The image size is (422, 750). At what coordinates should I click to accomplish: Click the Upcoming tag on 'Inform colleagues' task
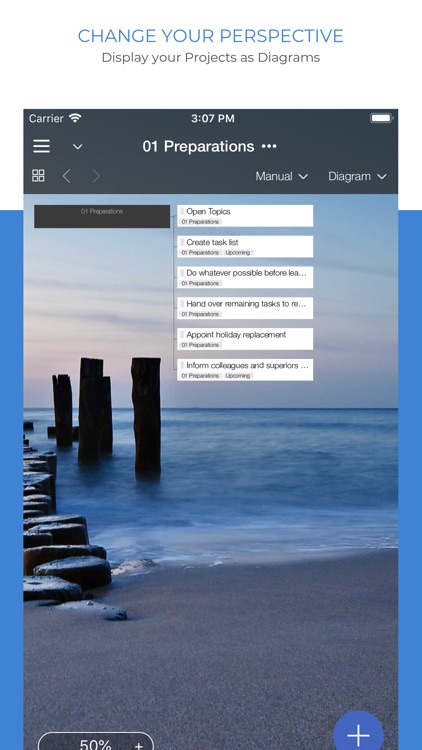coord(238,376)
